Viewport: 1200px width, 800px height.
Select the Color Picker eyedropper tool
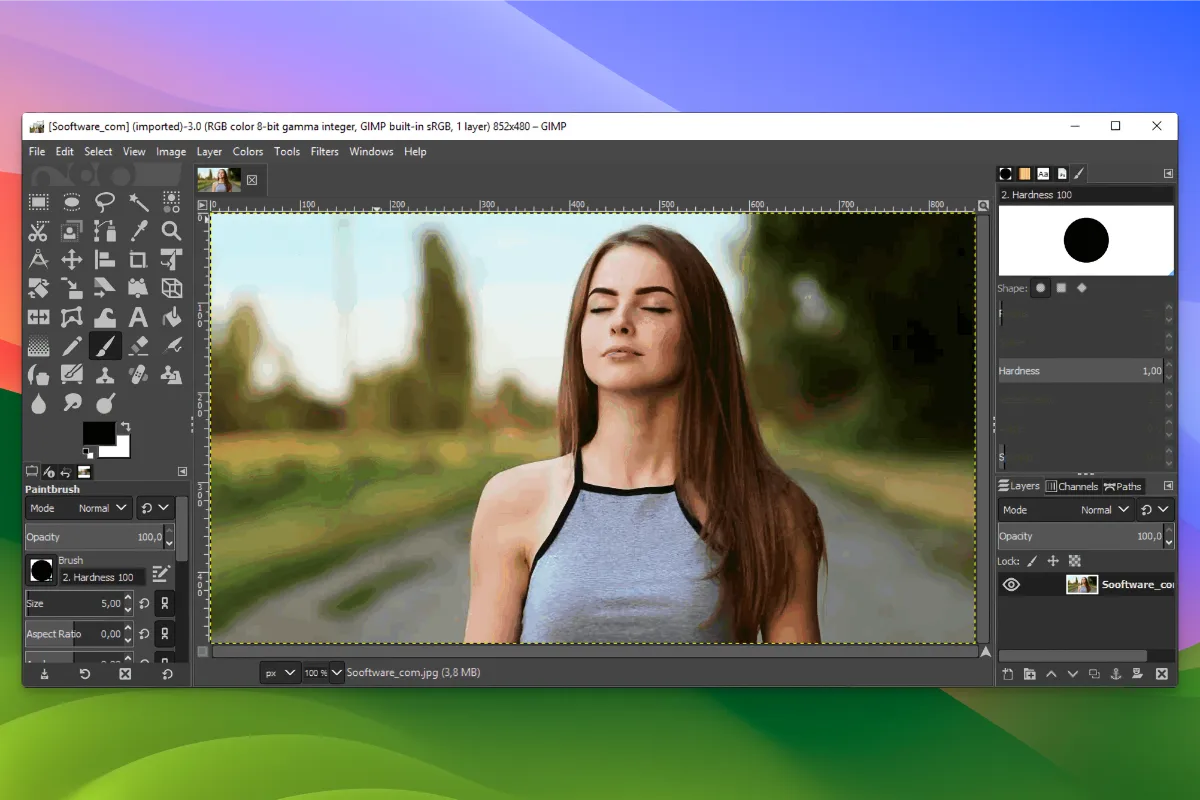pyautogui.click(x=138, y=231)
